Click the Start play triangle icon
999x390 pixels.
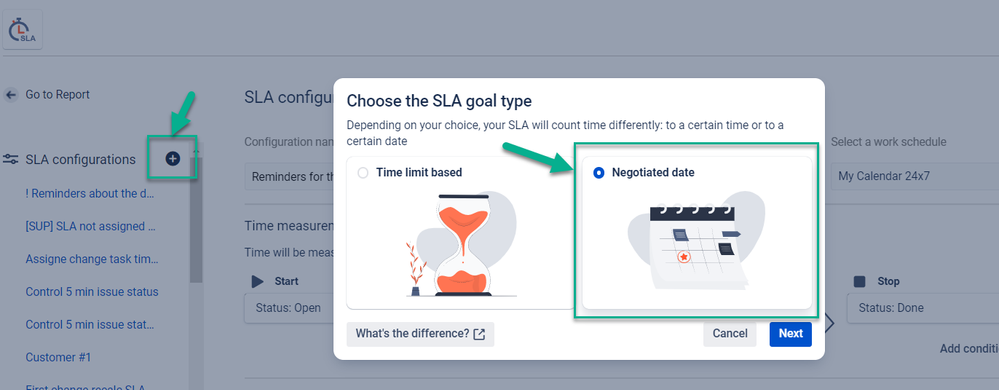(x=257, y=281)
